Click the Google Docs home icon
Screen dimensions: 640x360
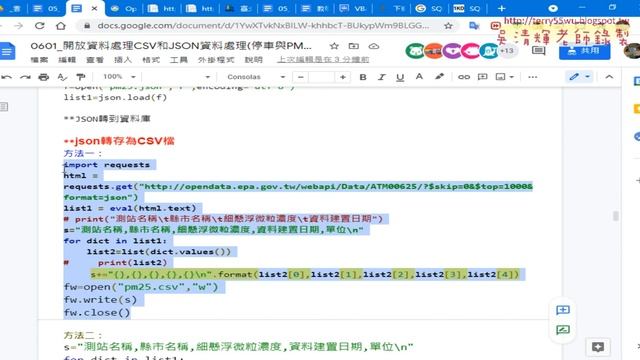(x=7, y=51)
